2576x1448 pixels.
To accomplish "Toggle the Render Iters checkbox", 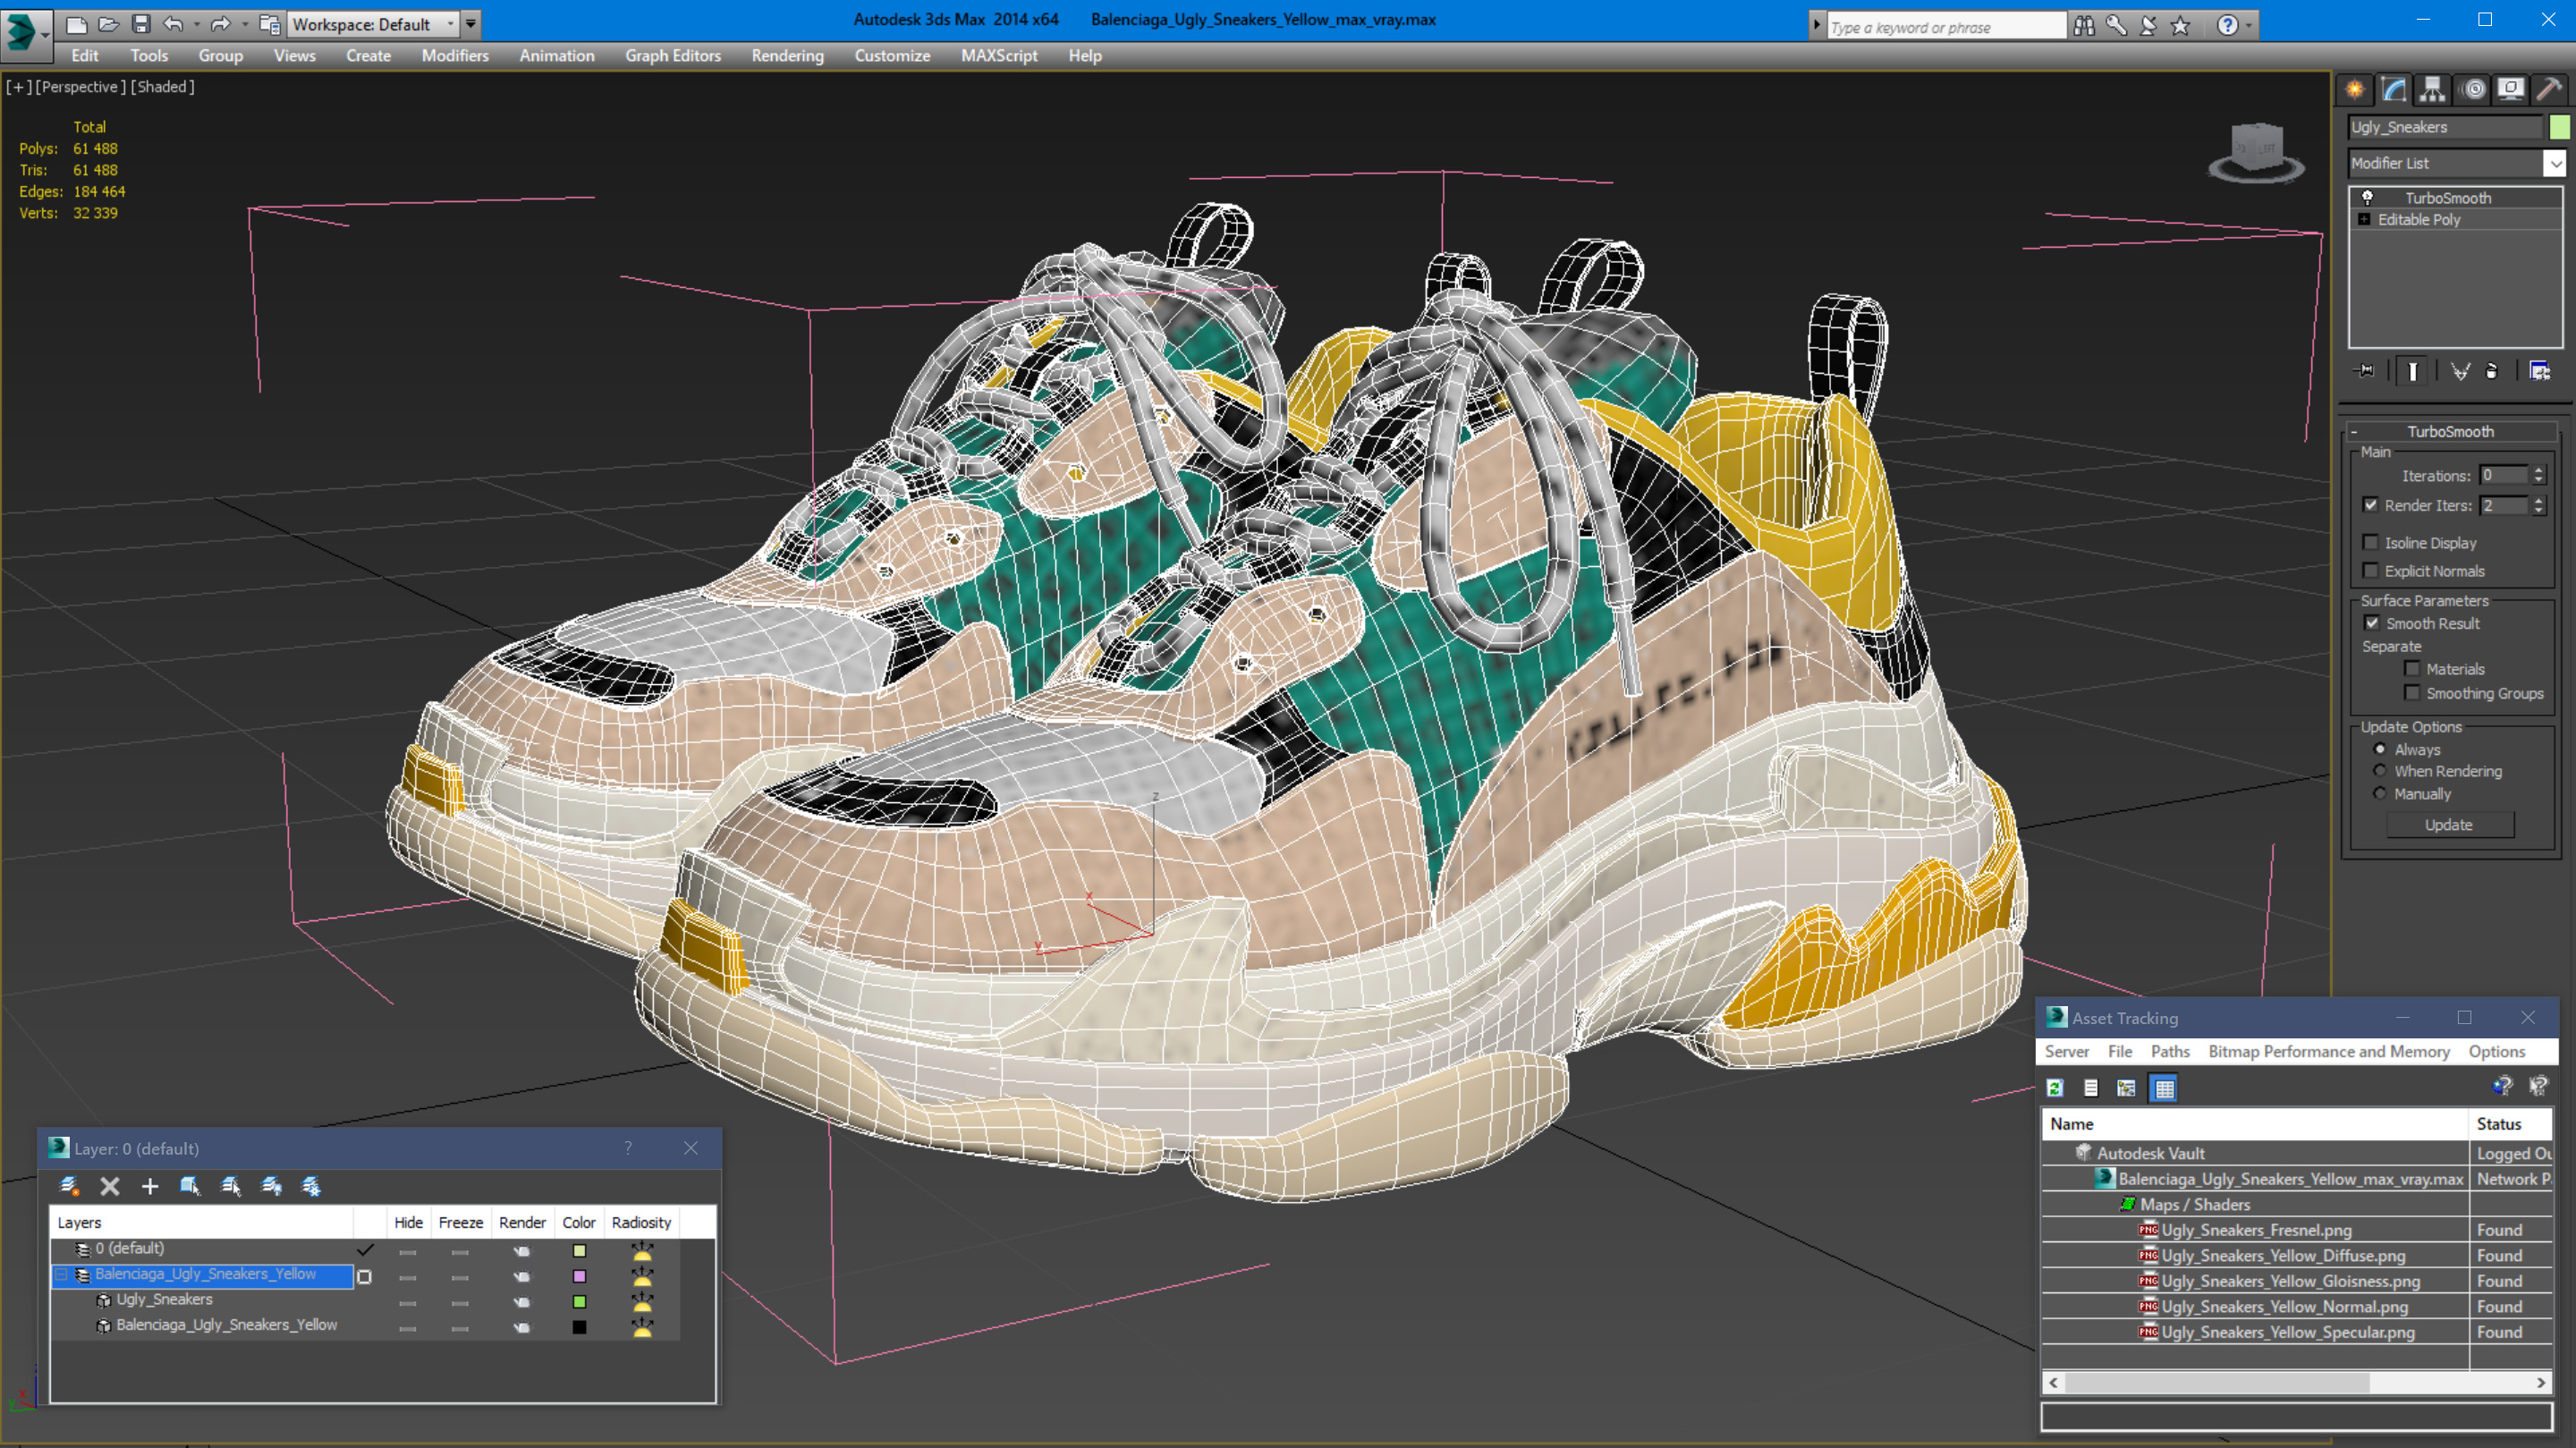I will pyautogui.click(x=2370, y=505).
